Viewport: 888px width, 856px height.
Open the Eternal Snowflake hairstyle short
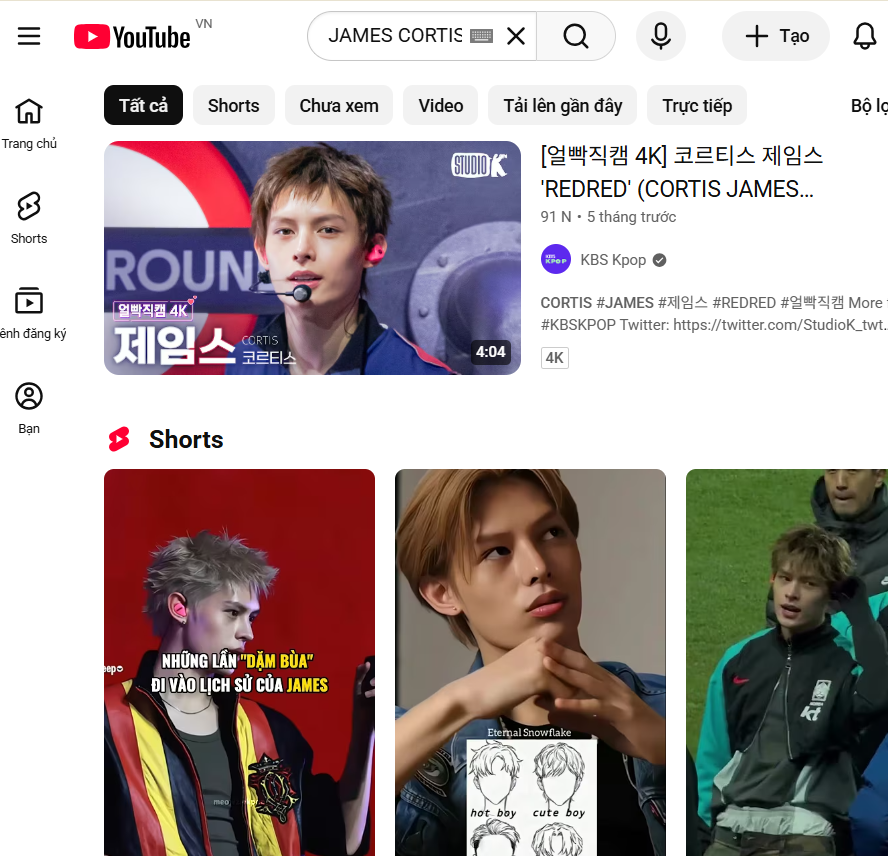(x=530, y=662)
